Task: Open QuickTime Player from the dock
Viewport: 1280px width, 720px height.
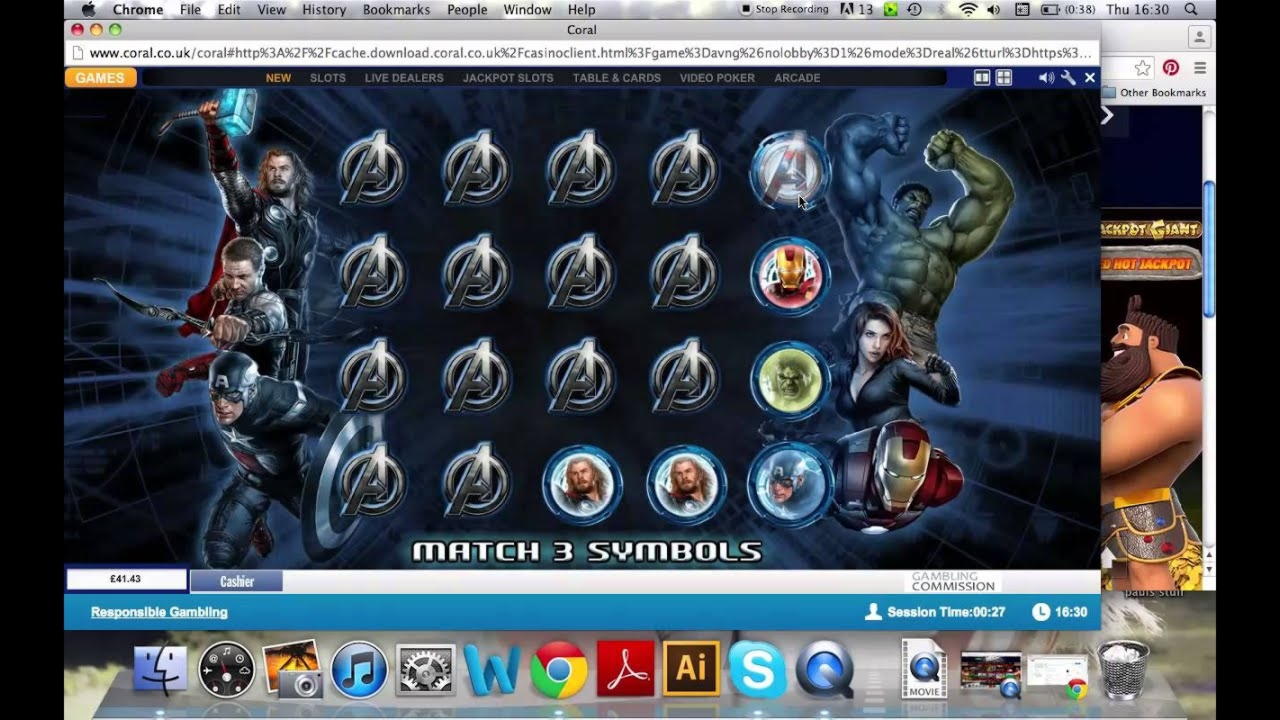Action: pos(825,669)
